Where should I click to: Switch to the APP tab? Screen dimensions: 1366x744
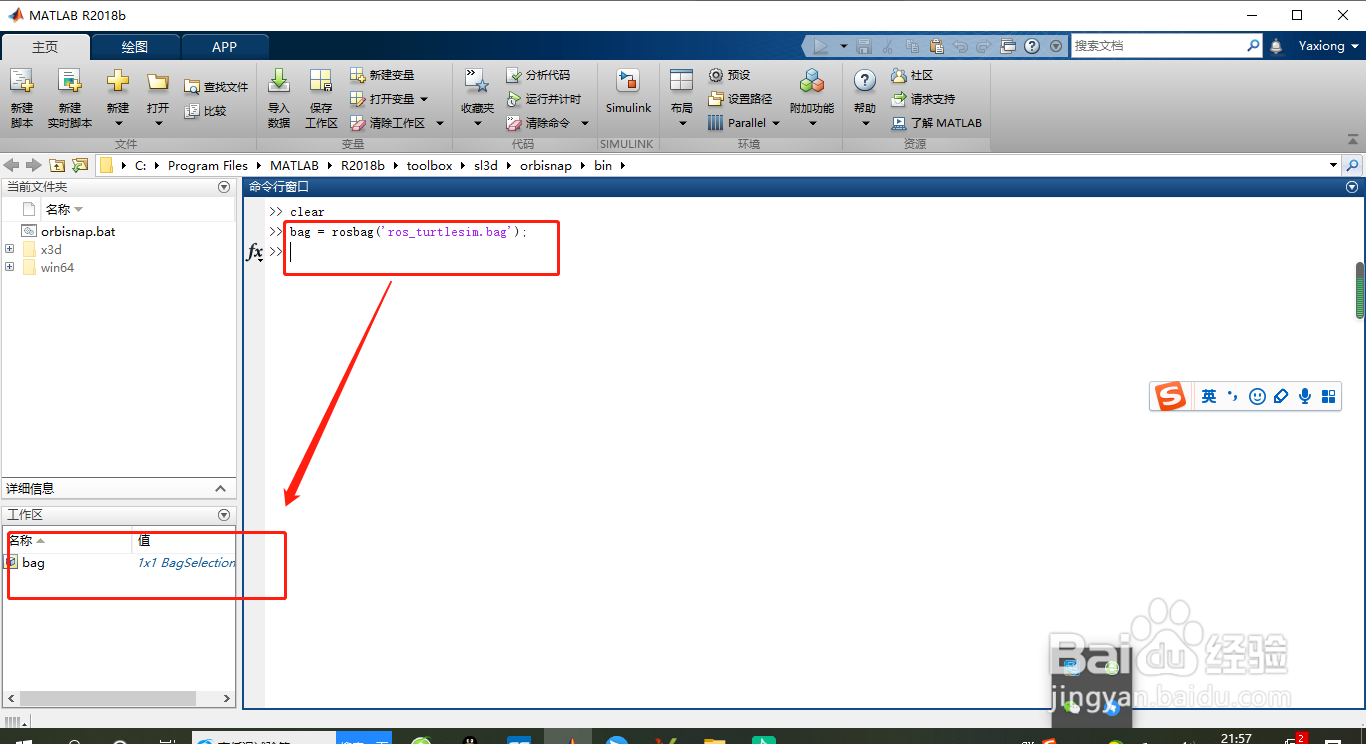point(225,47)
